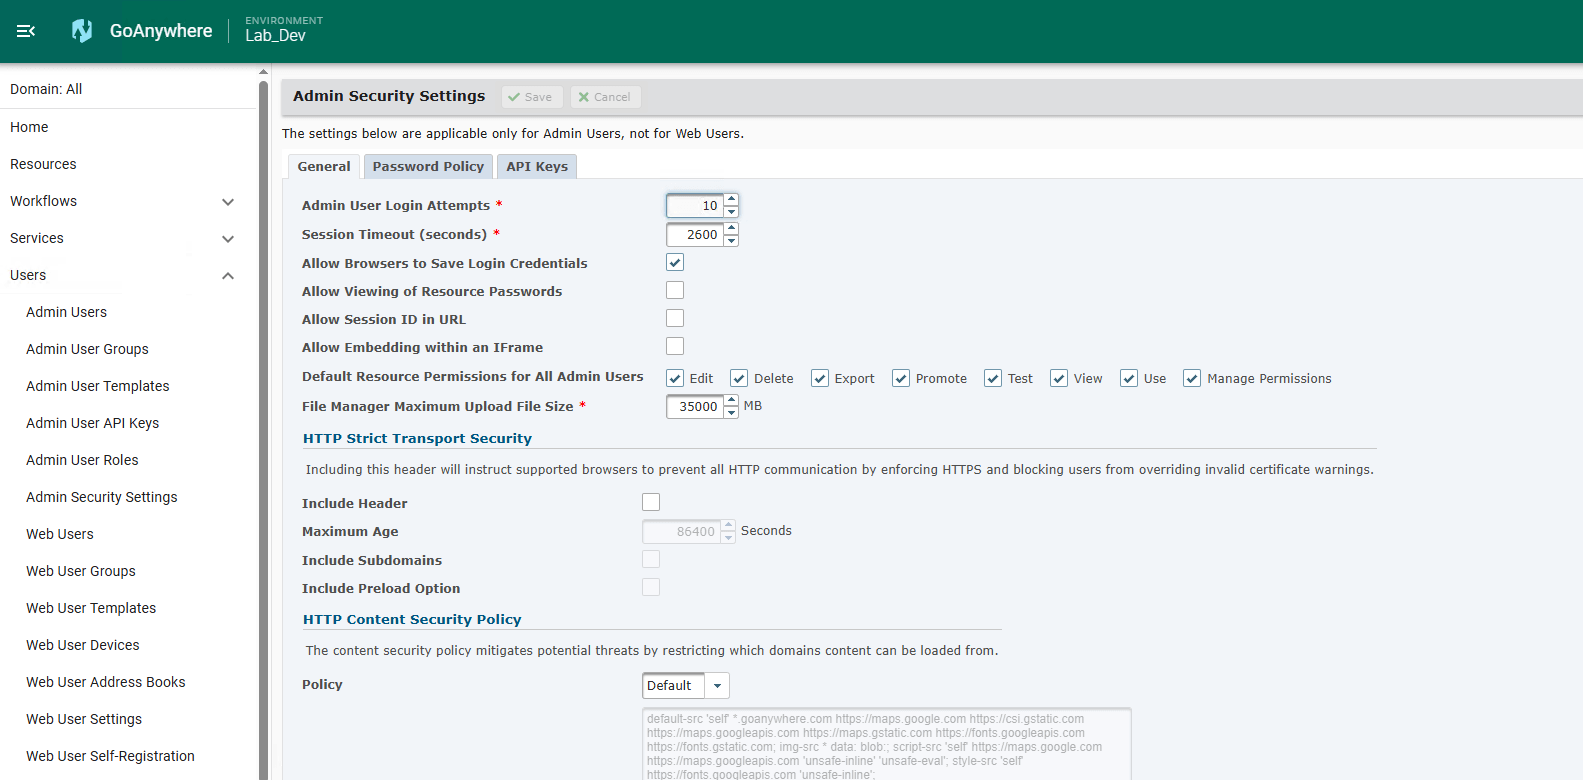This screenshot has height=780, width=1583.
Task: Switch to the Password Policy tab
Action: pos(428,167)
